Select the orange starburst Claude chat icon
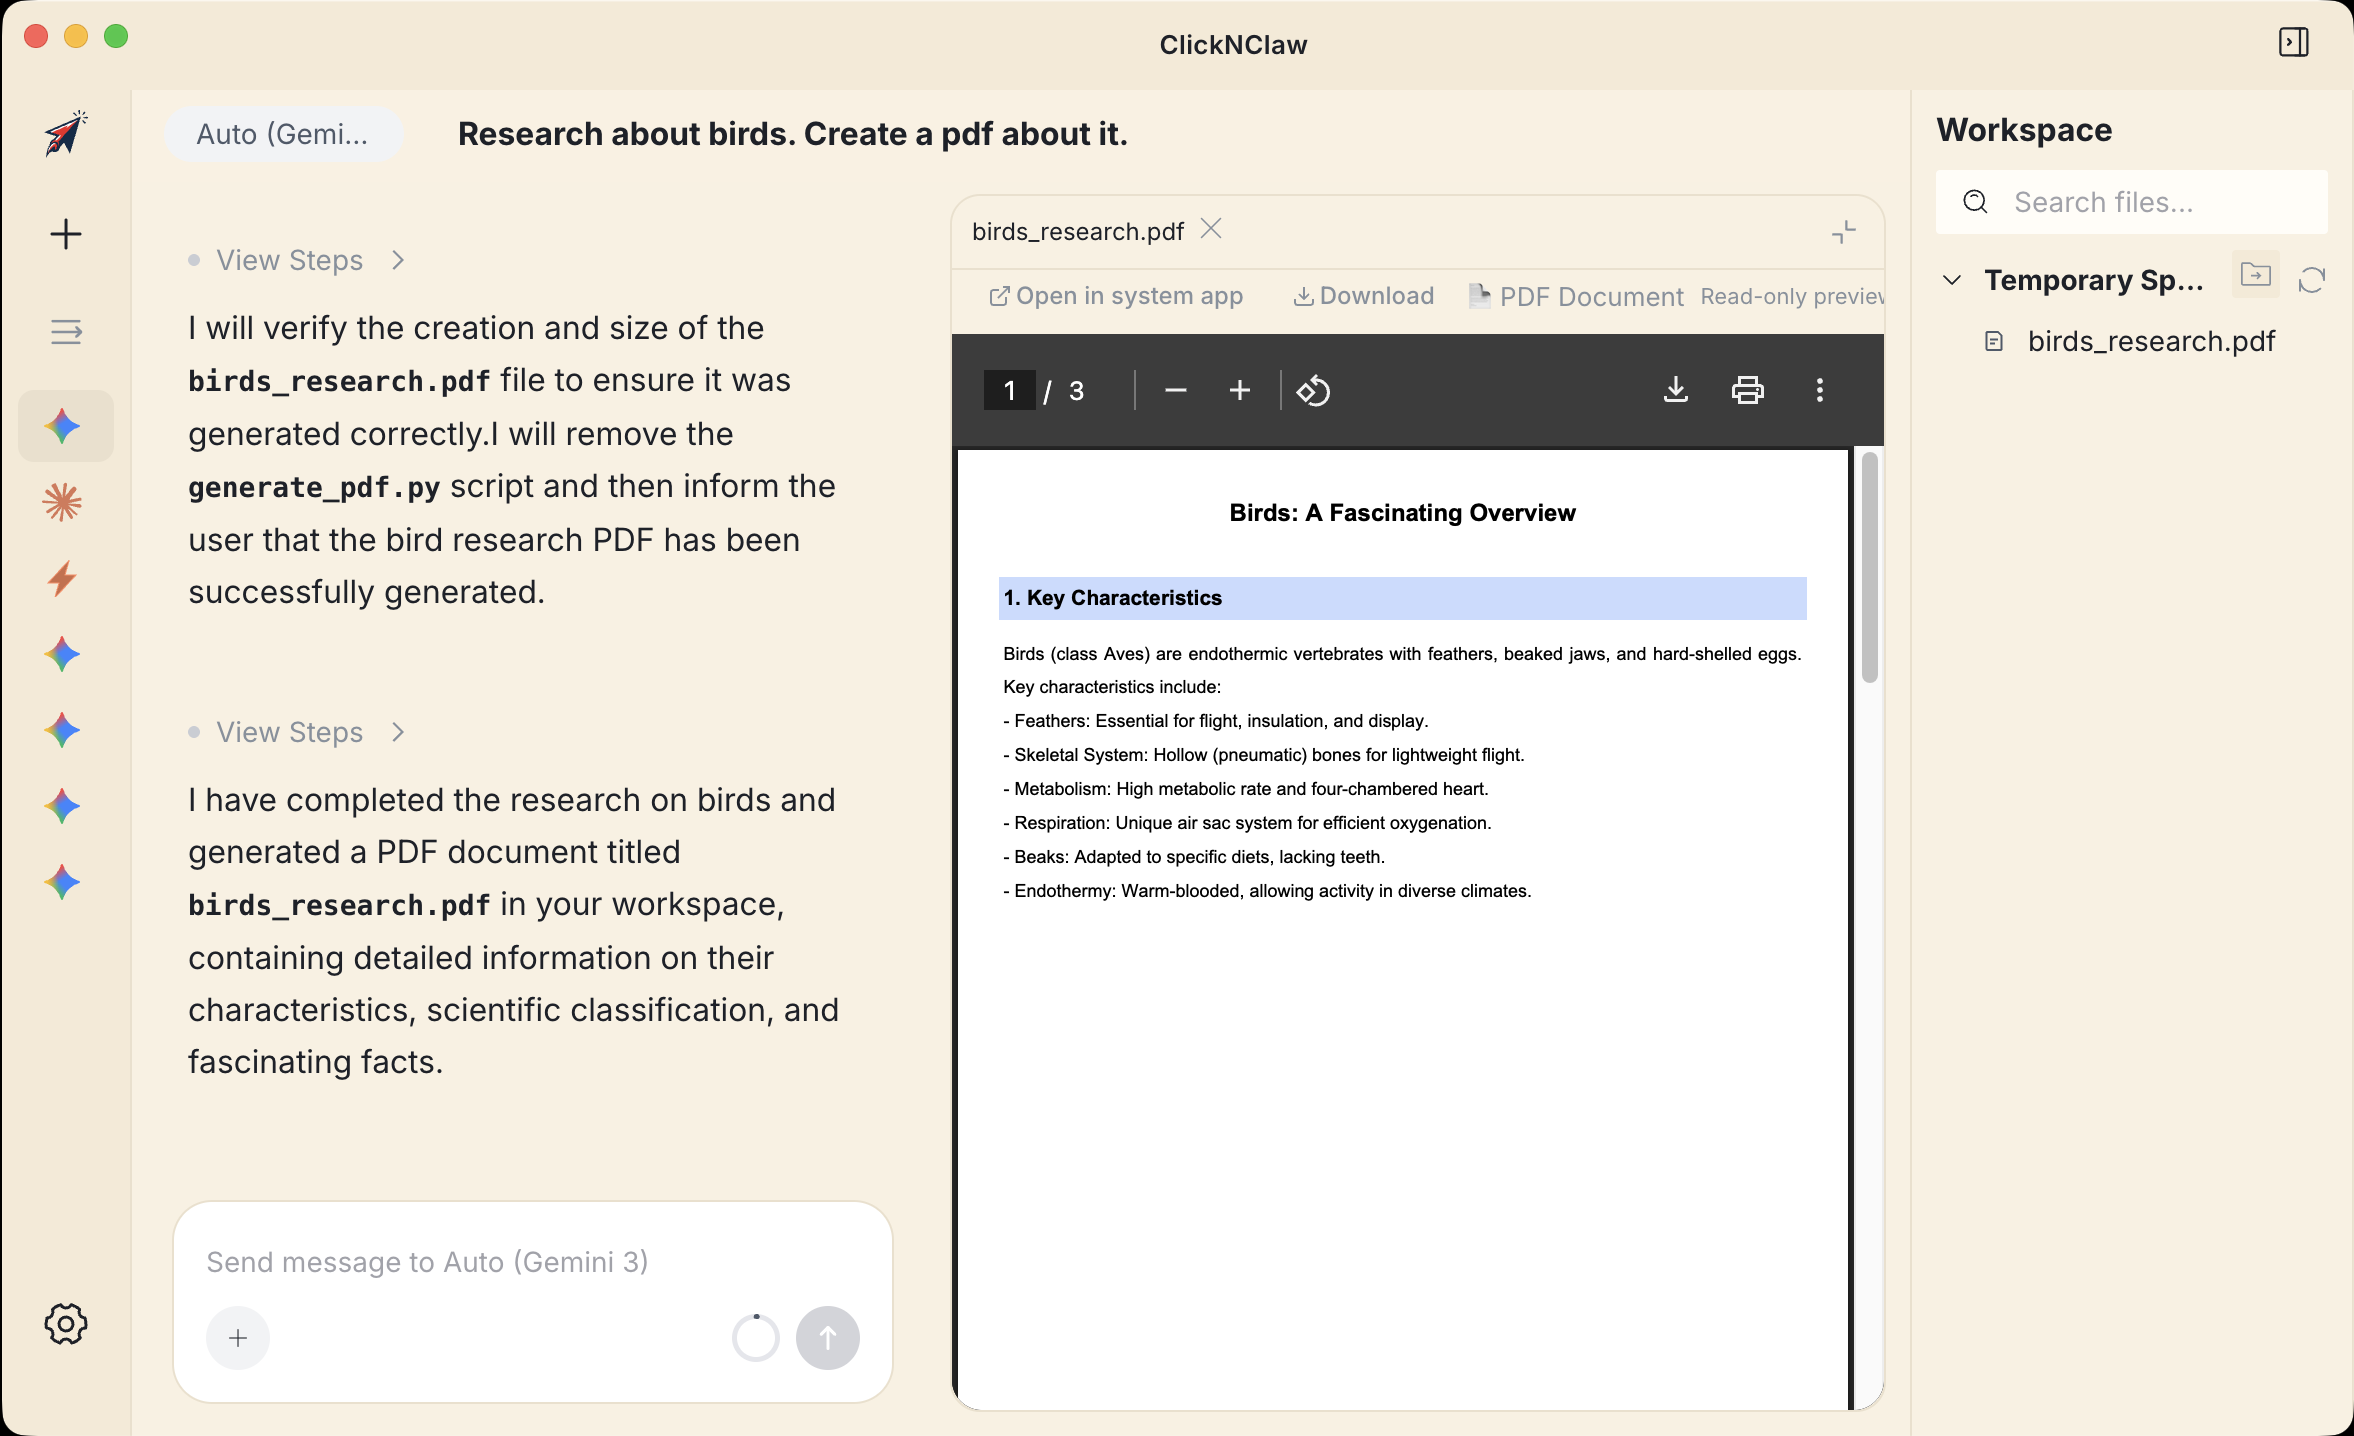Image resolution: width=2354 pixels, height=1436 pixels. tap(62, 502)
